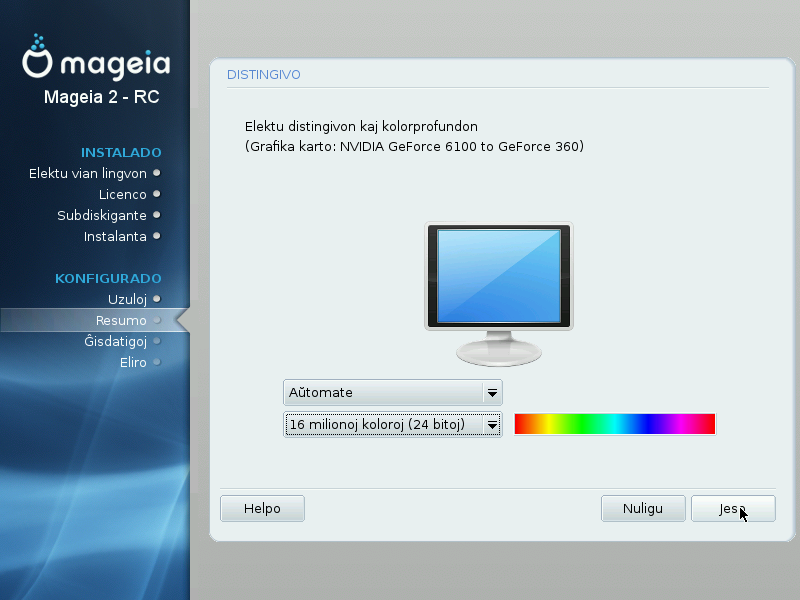
Task: Select the Subdiskigante step
Action: 102,215
